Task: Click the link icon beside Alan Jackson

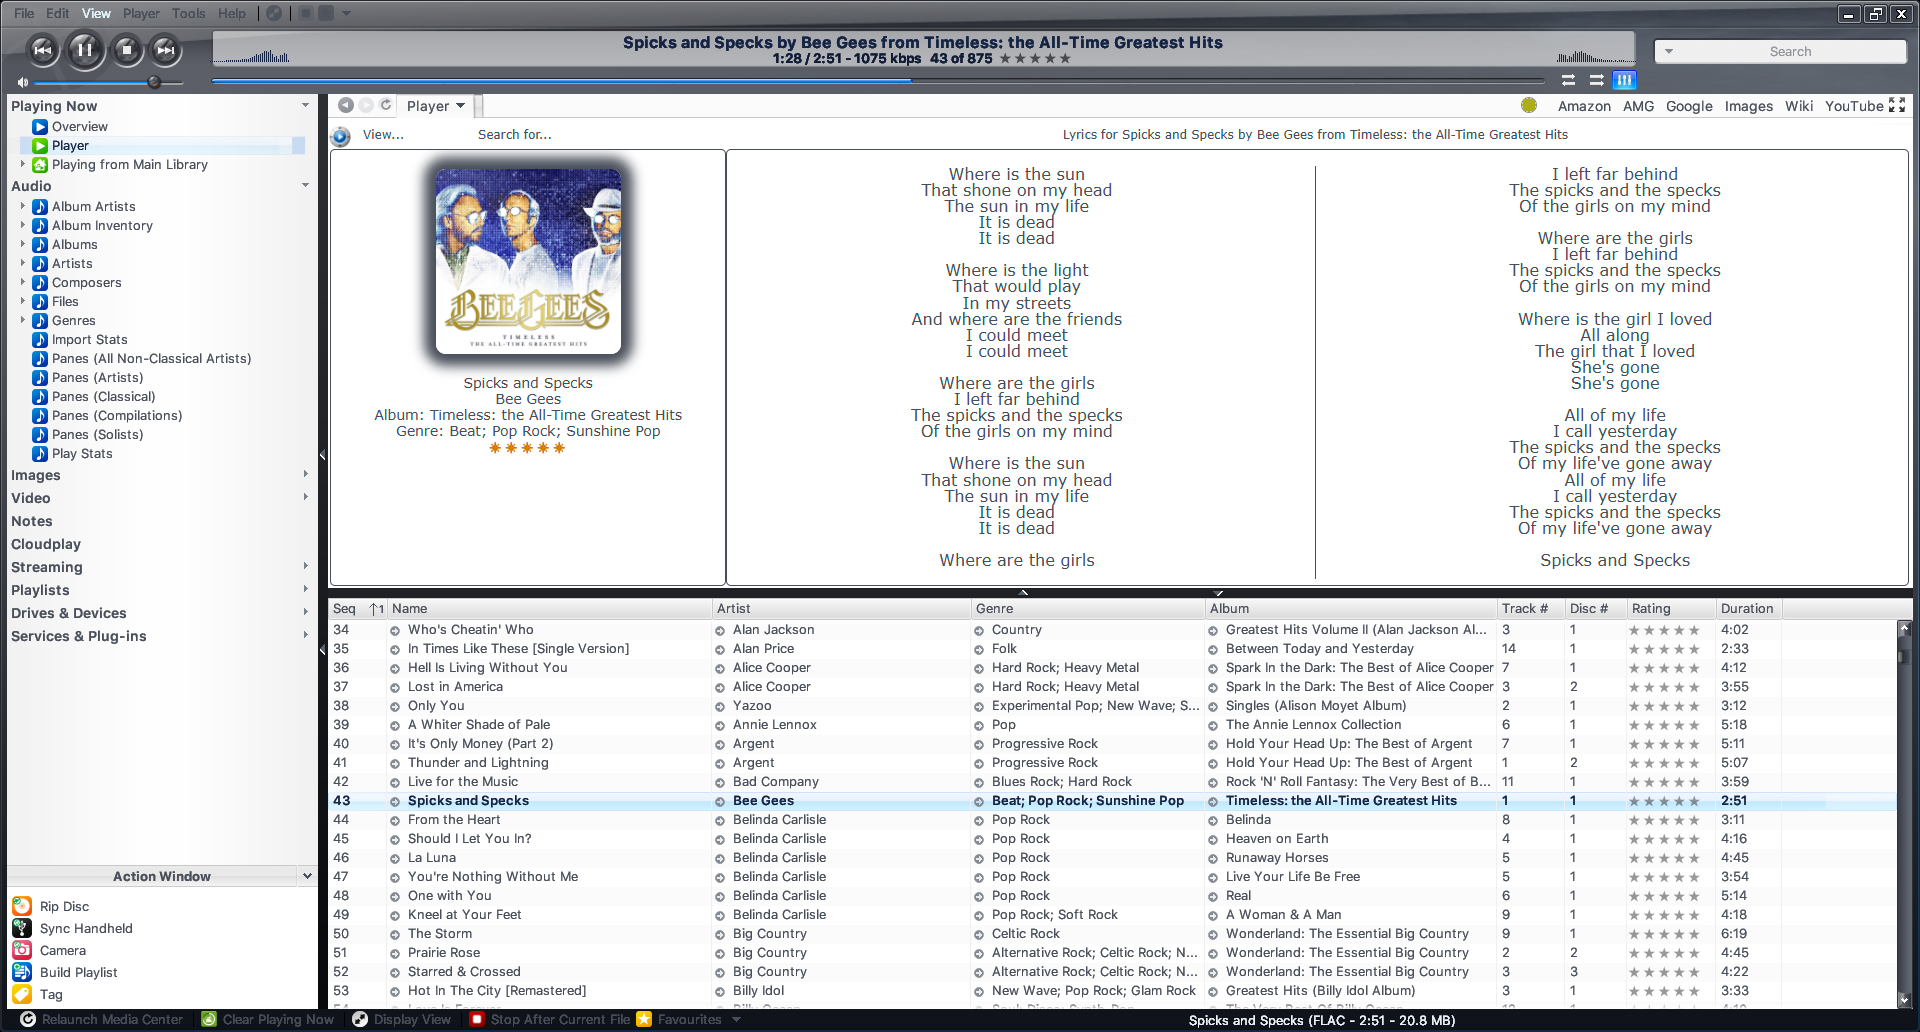Action: click(720, 631)
